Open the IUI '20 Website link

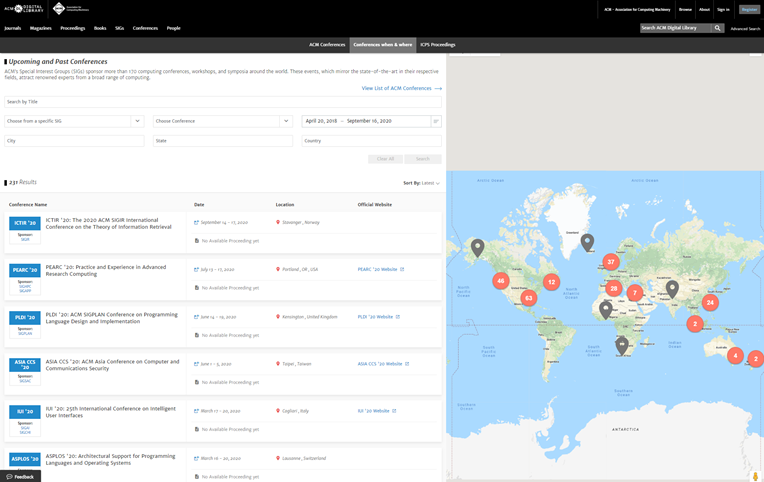(377, 411)
